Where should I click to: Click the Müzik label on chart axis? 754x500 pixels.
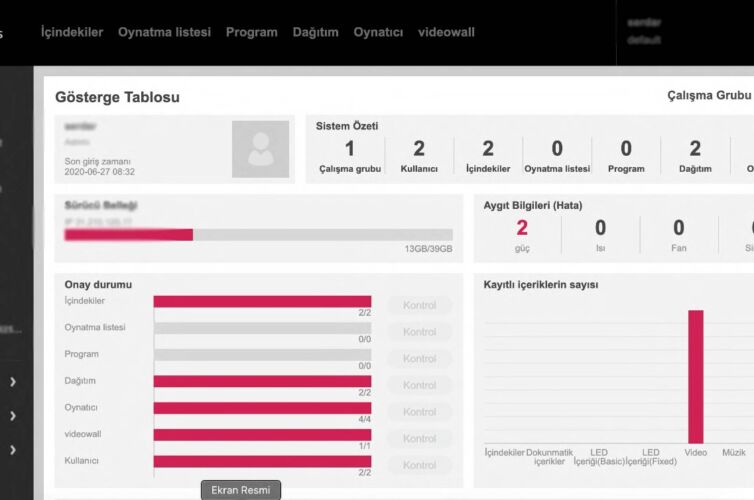[734, 452]
